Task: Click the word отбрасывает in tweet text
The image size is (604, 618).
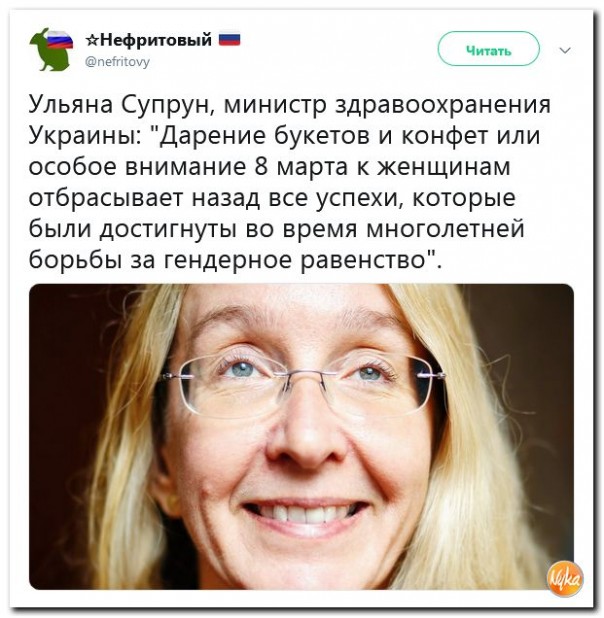Action: [105, 198]
